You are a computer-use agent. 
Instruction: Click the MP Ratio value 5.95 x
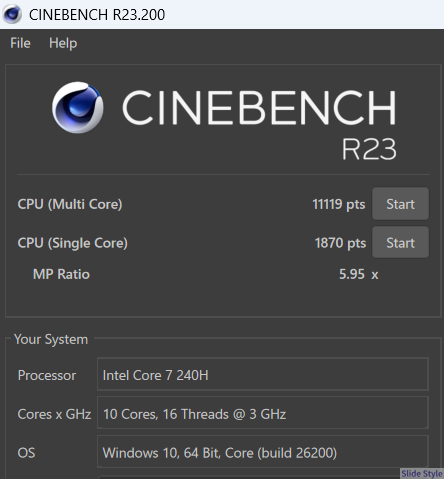pyautogui.click(x=359, y=274)
